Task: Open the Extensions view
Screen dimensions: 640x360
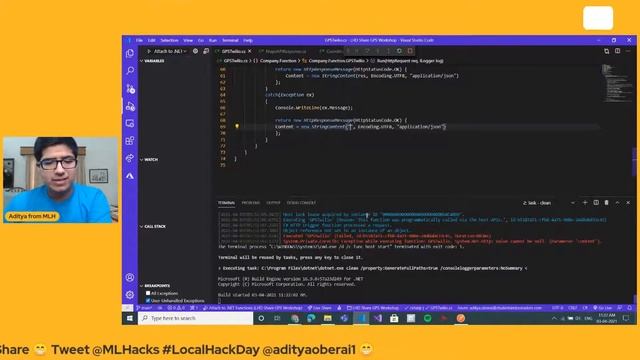Action: click(130, 141)
